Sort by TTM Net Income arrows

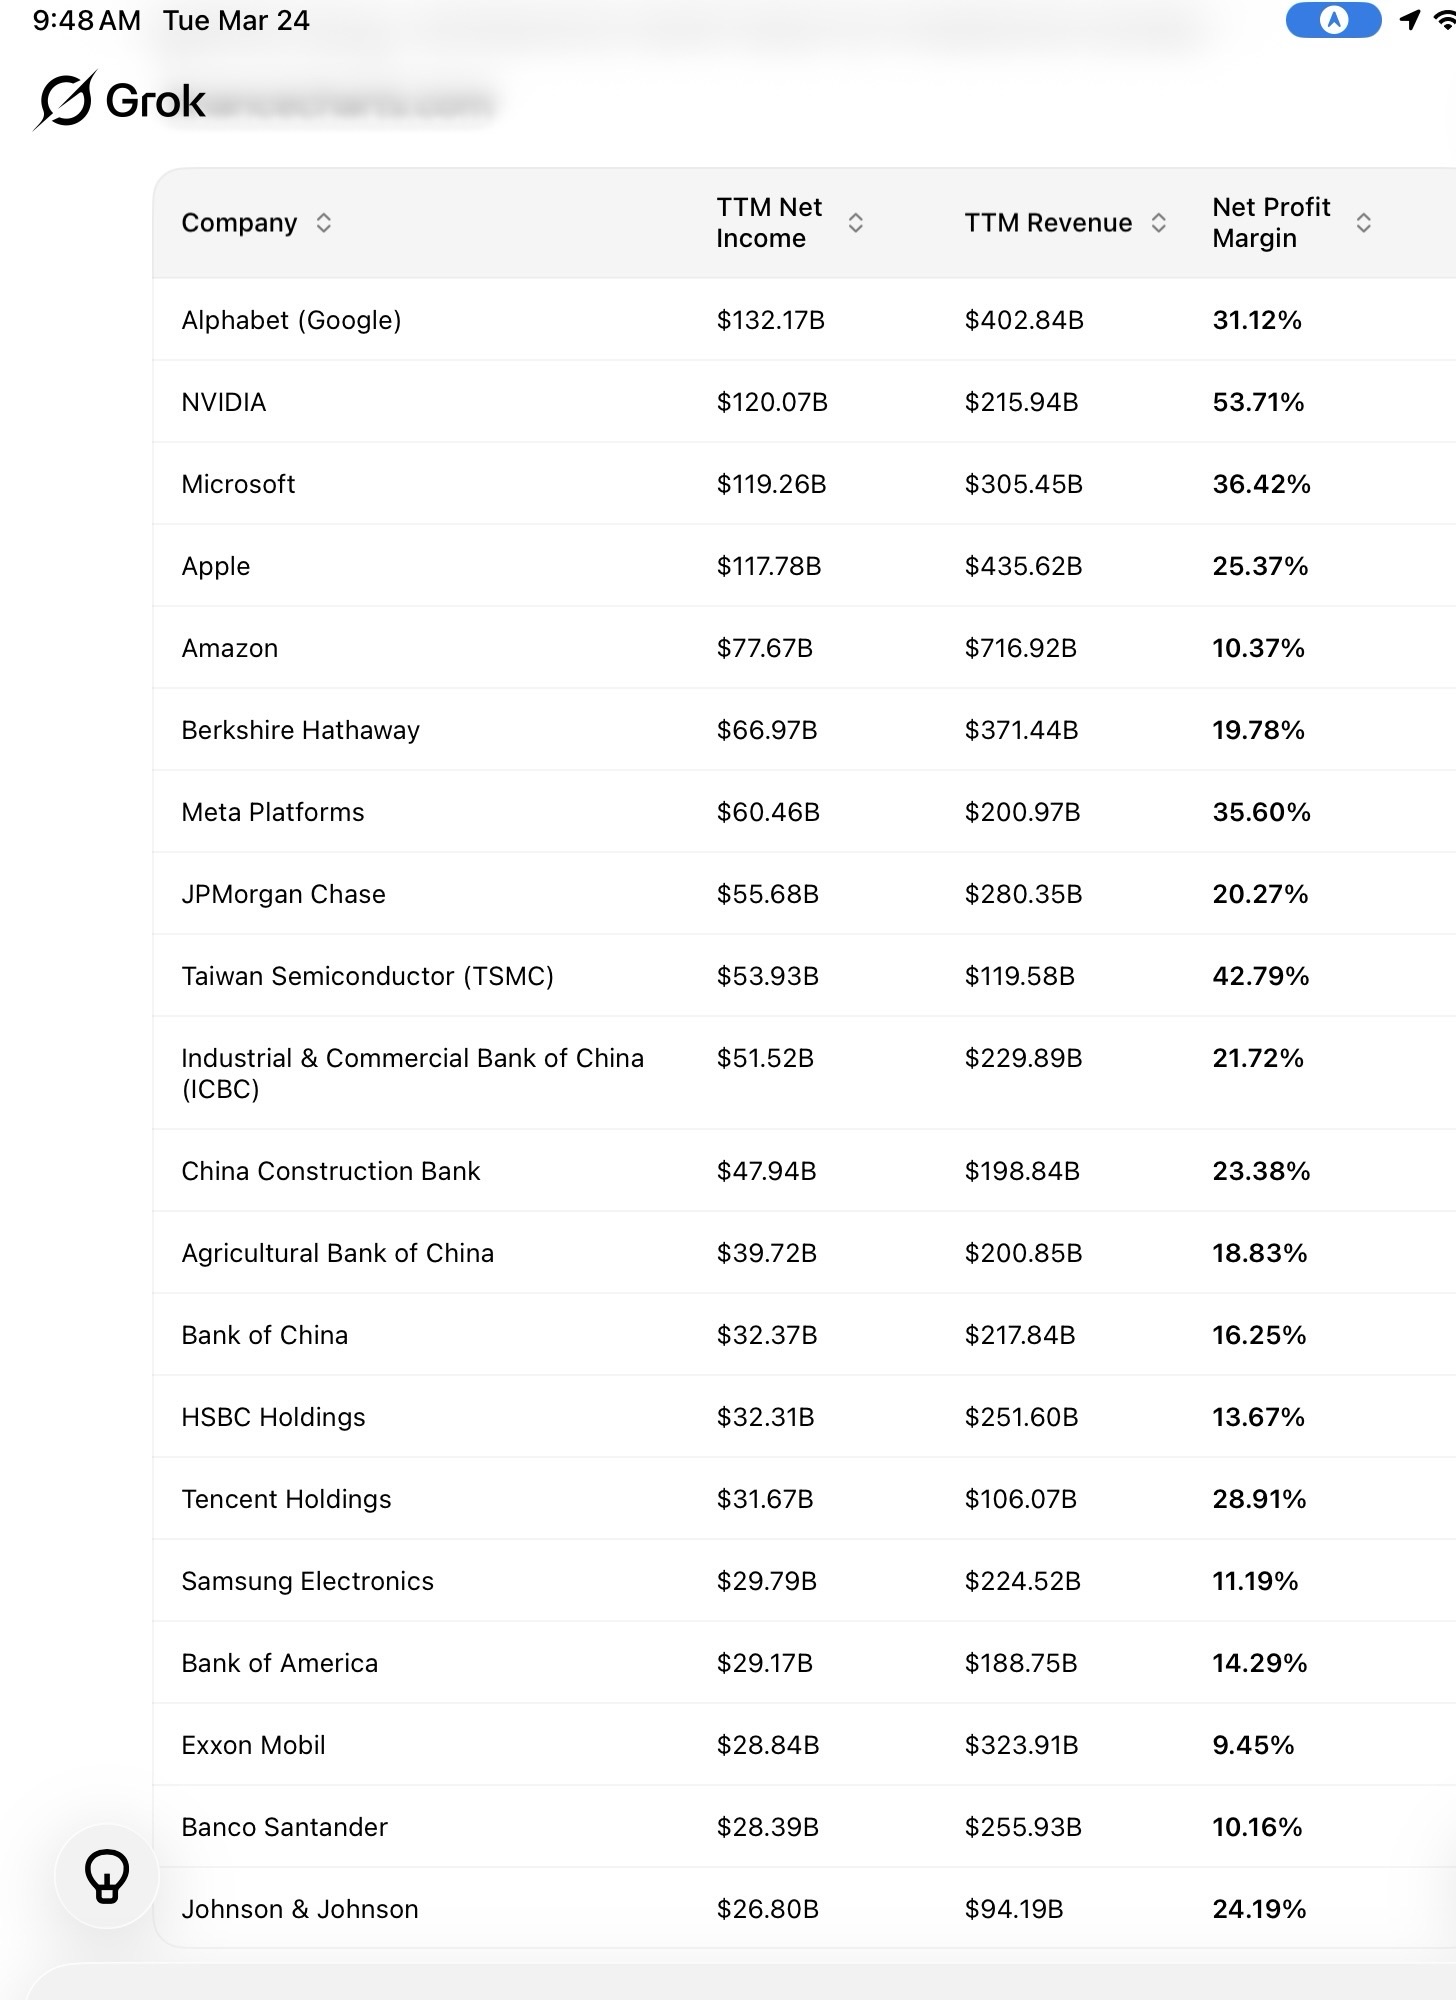click(855, 223)
